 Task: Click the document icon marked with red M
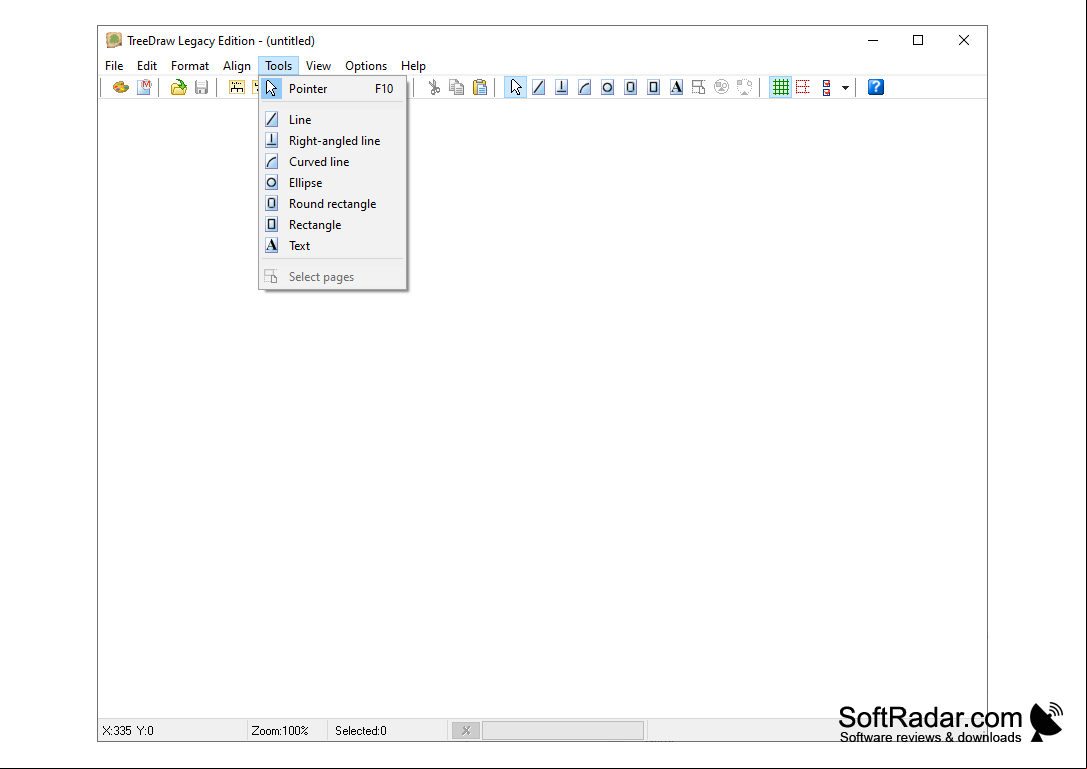pyautogui.click(x=144, y=87)
